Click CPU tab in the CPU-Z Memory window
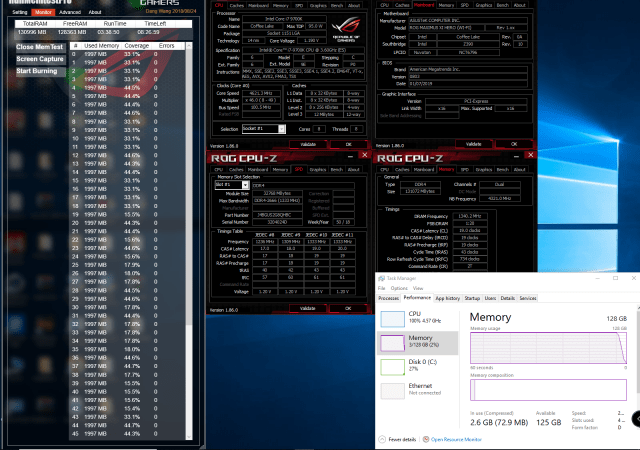This screenshot has height=450, width=640. pos(384,169)
